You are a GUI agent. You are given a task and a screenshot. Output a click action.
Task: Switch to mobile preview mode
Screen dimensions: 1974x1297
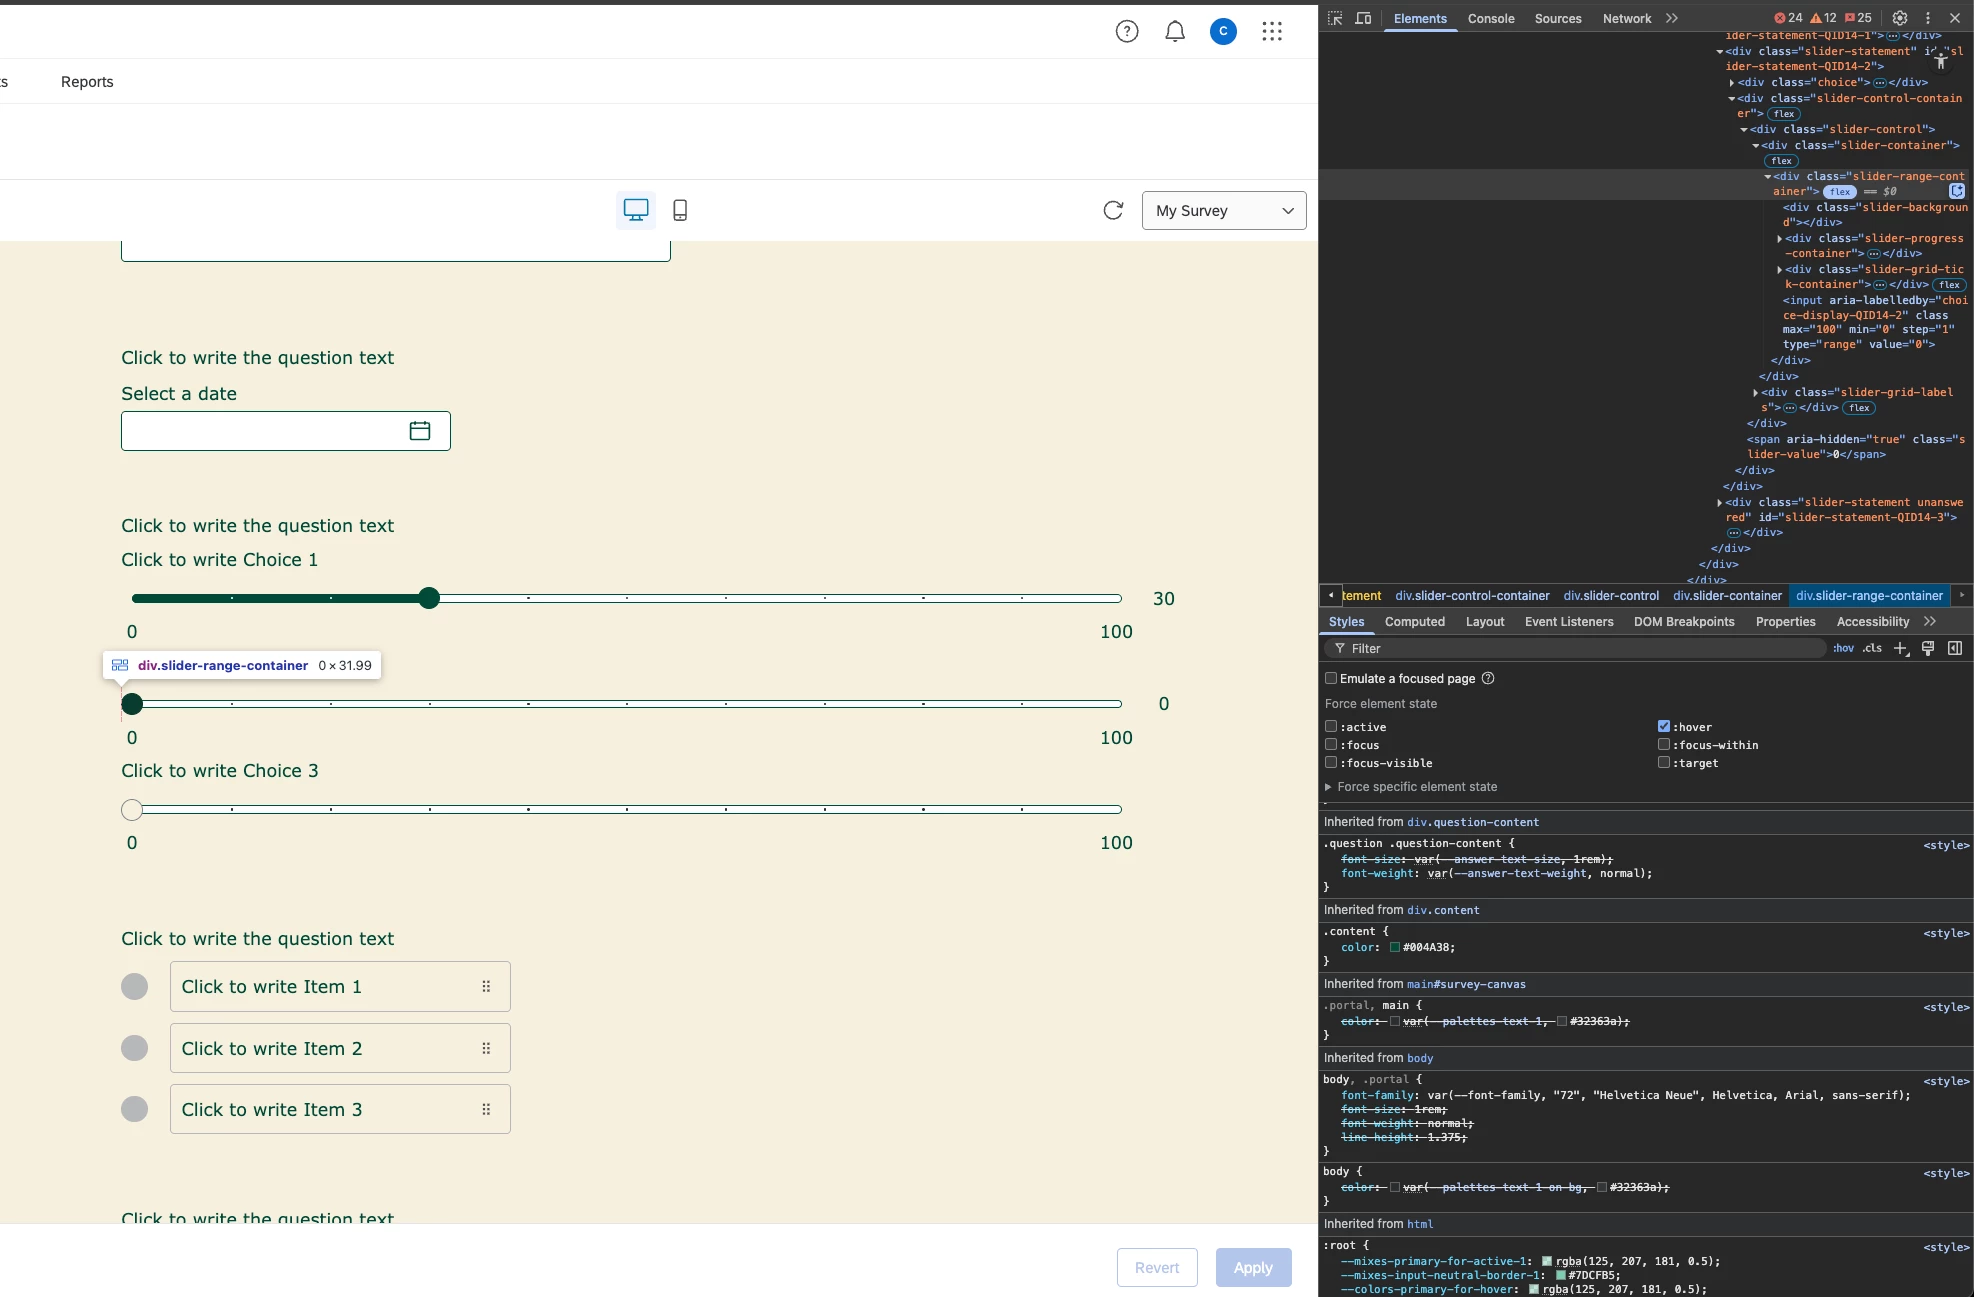point(680,210)
